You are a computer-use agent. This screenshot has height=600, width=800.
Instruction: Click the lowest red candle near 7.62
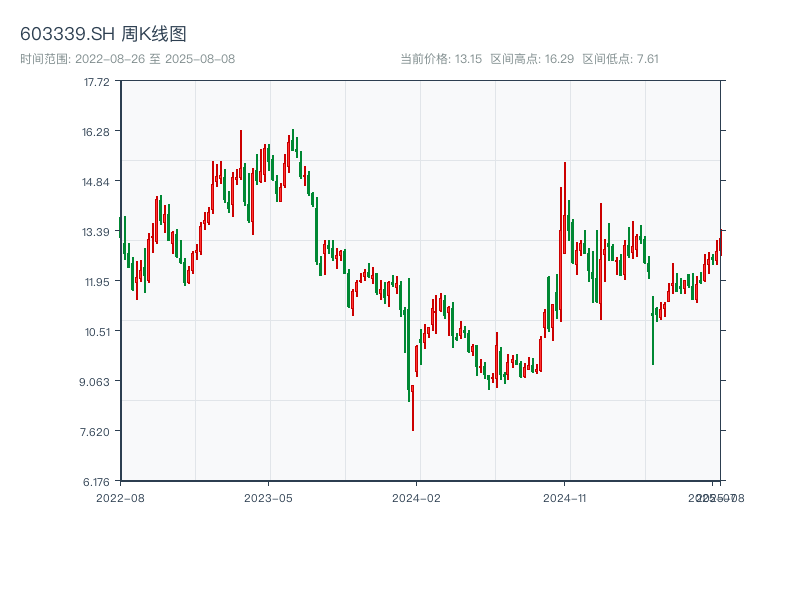412,408
